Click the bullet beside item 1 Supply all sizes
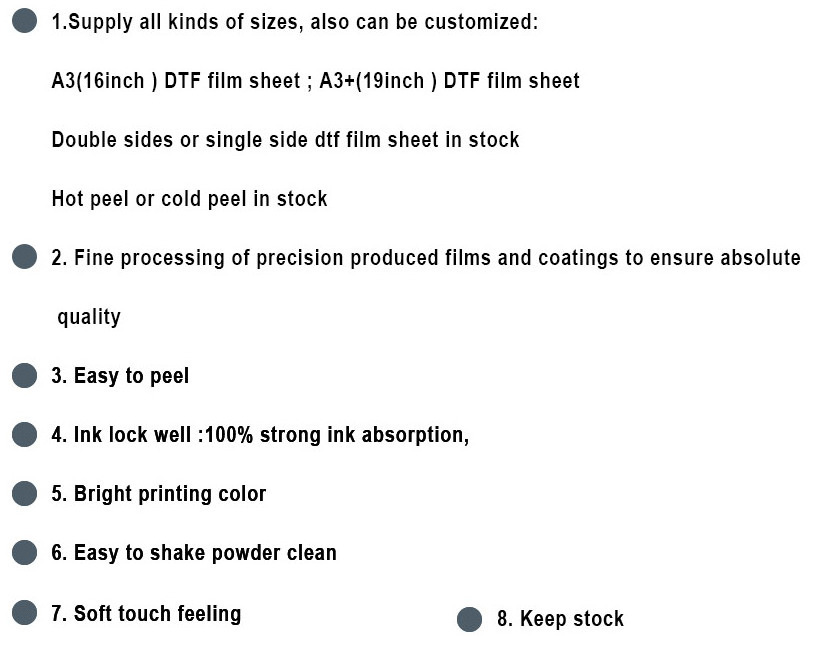The image size is (820, 665). coord(25,21)
